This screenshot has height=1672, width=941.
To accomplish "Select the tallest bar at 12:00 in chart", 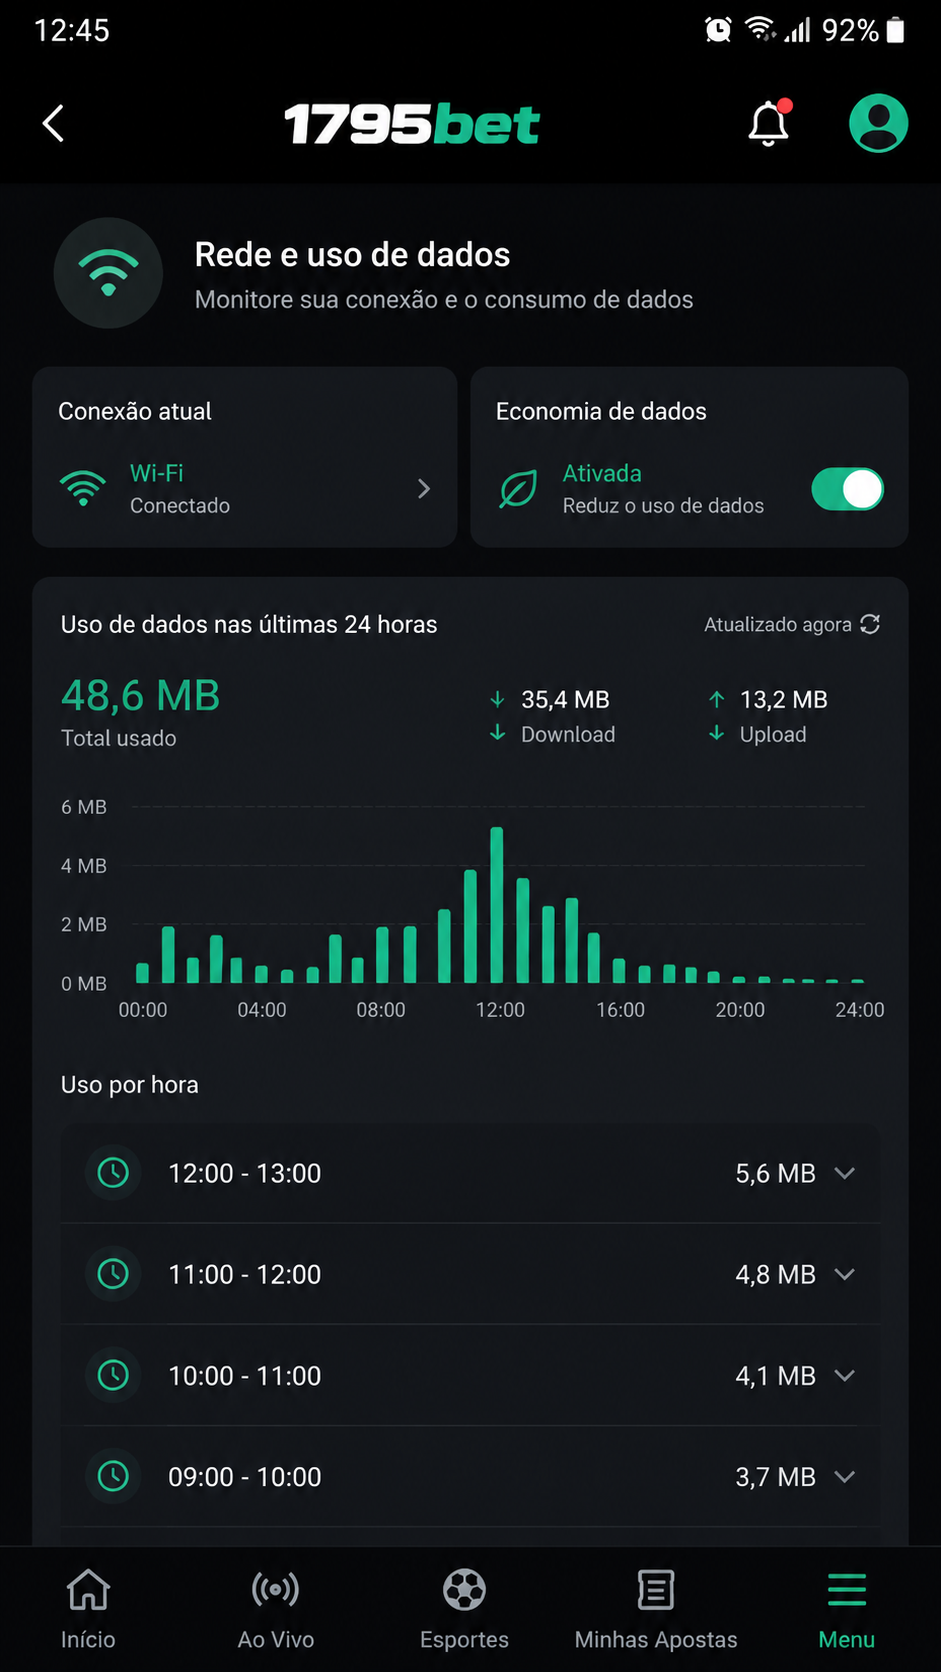I will click(497, 904).
